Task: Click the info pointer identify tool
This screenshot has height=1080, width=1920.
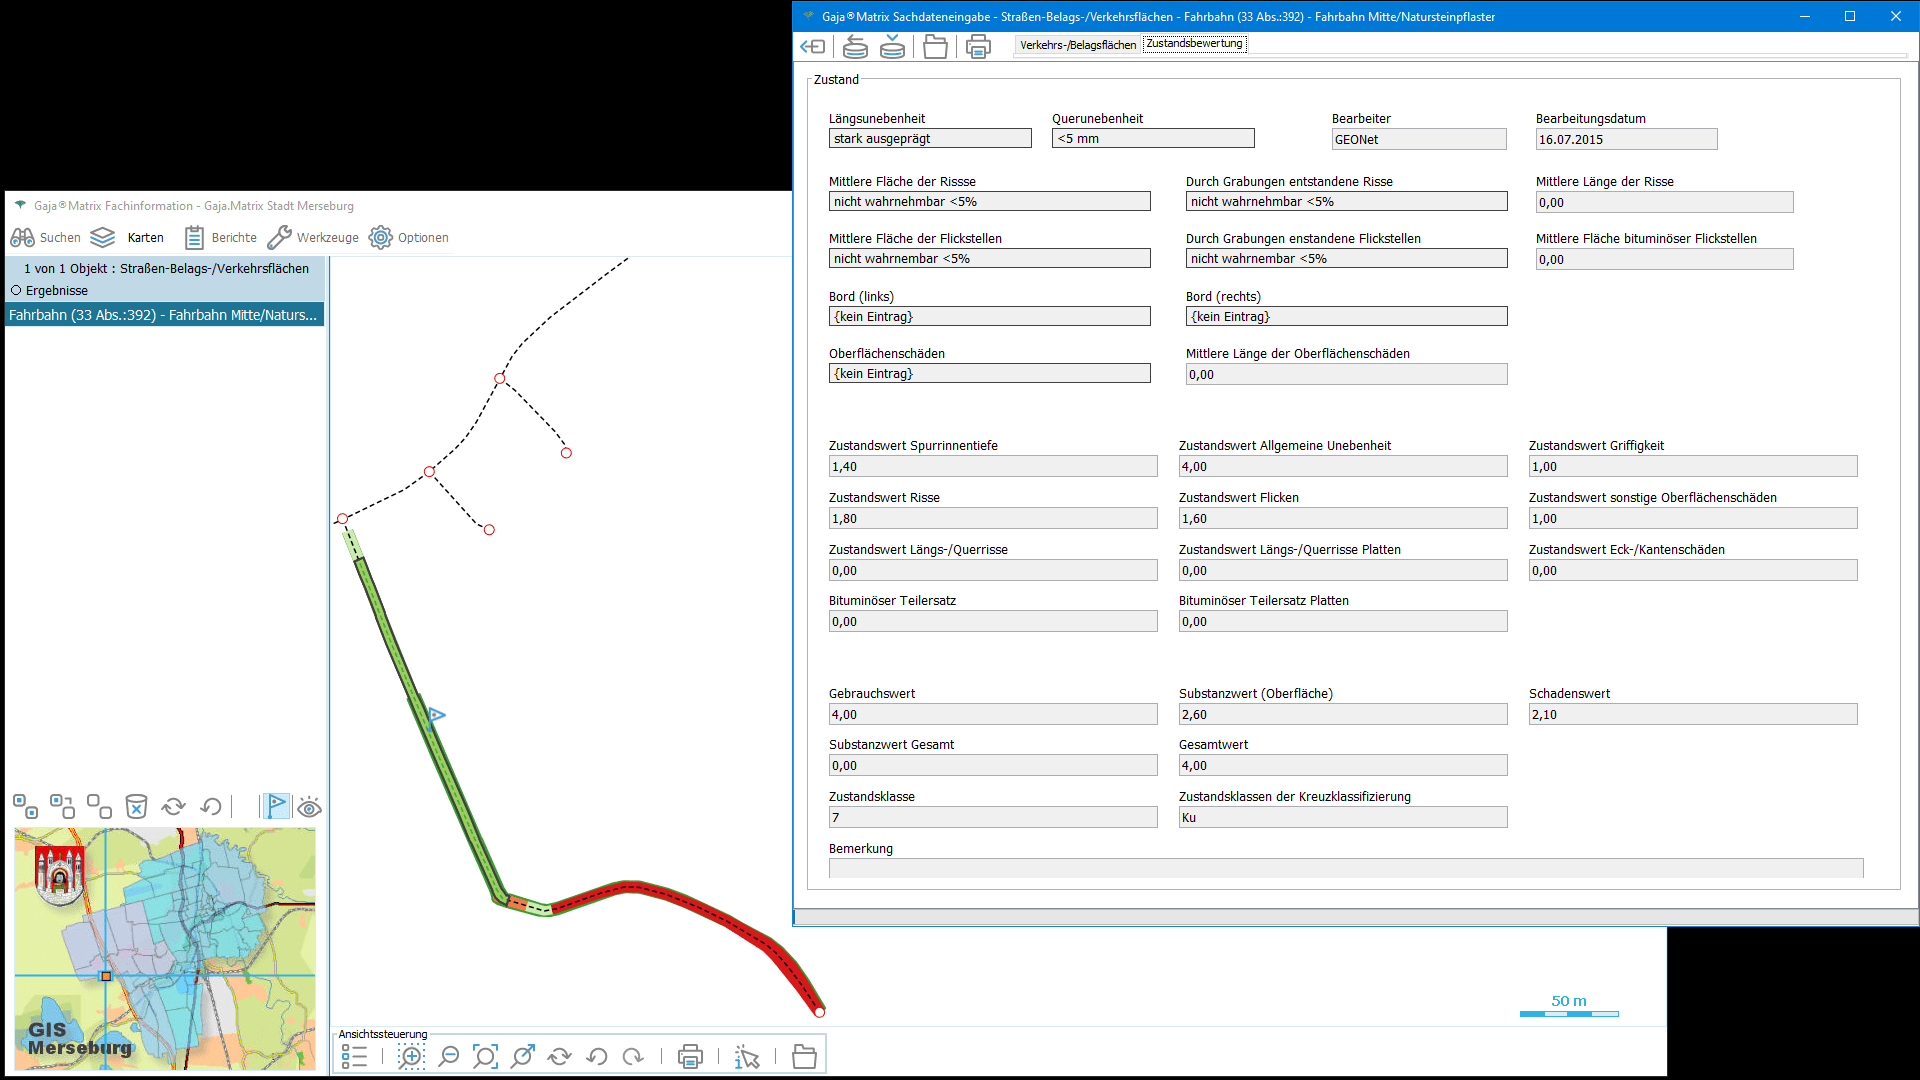Action: [747, 1056]
